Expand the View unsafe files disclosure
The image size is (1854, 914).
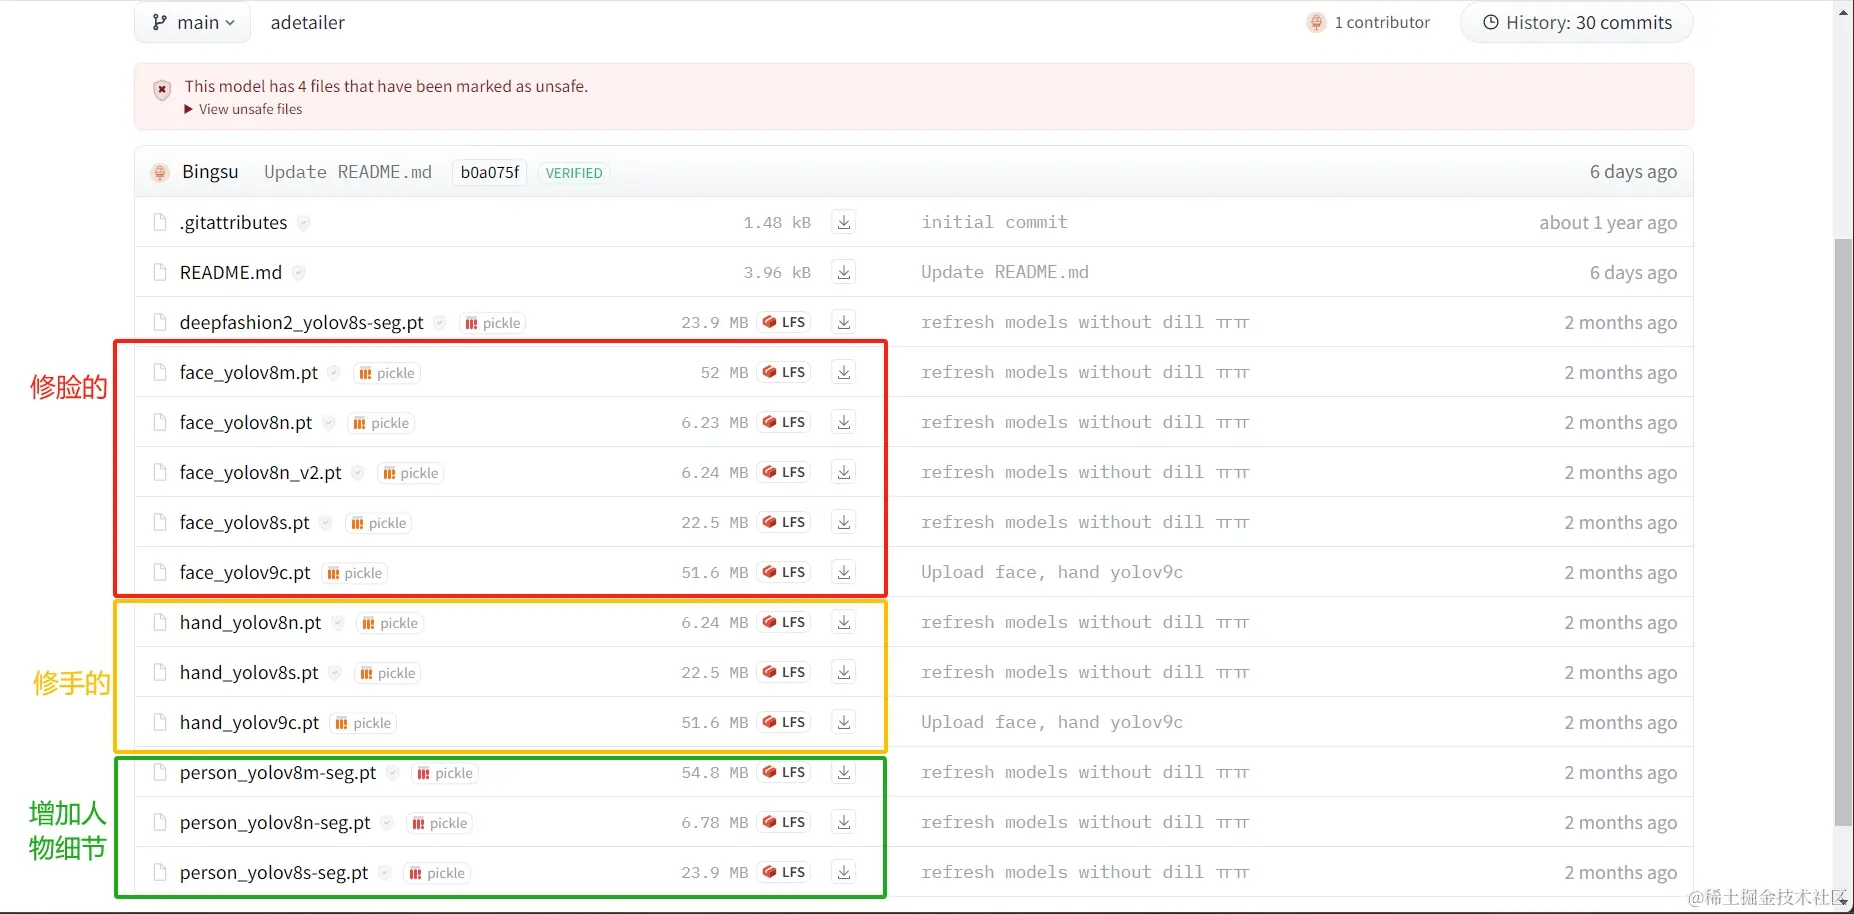[x=243, y=109]
